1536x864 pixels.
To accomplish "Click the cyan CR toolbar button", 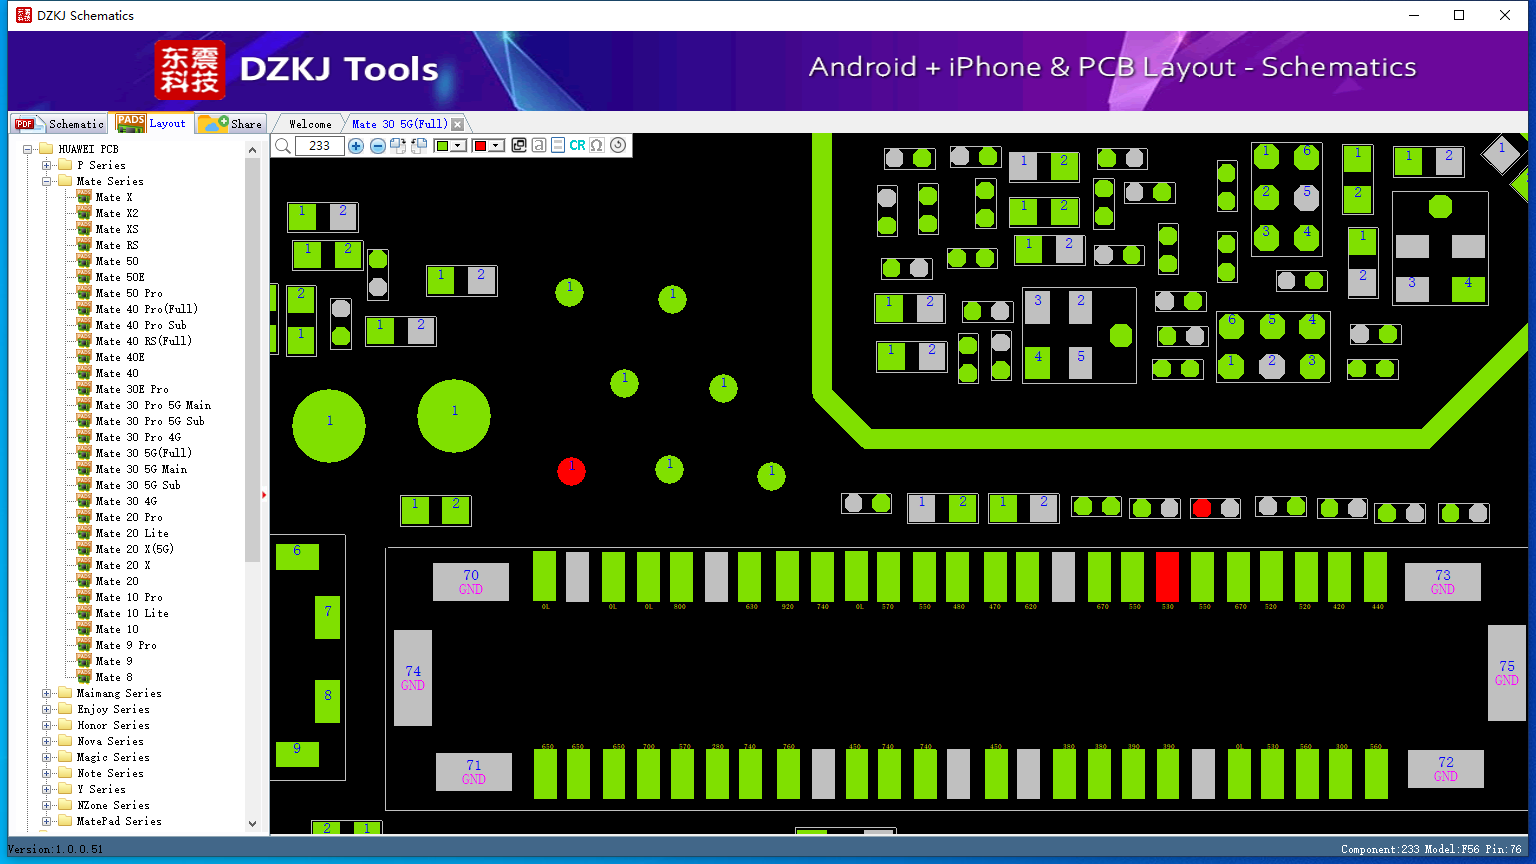I will pos(577,146).
